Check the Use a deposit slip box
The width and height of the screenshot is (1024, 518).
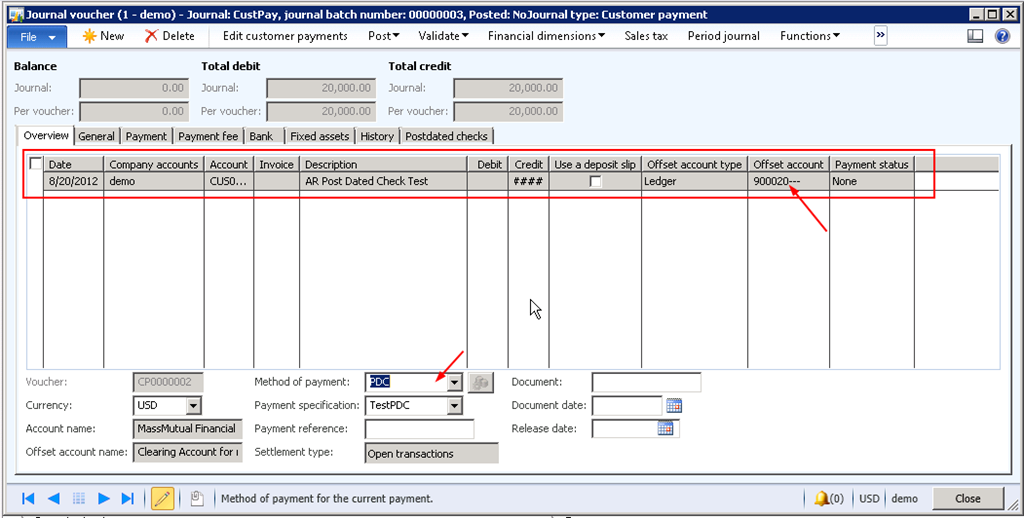pos(595,182)
